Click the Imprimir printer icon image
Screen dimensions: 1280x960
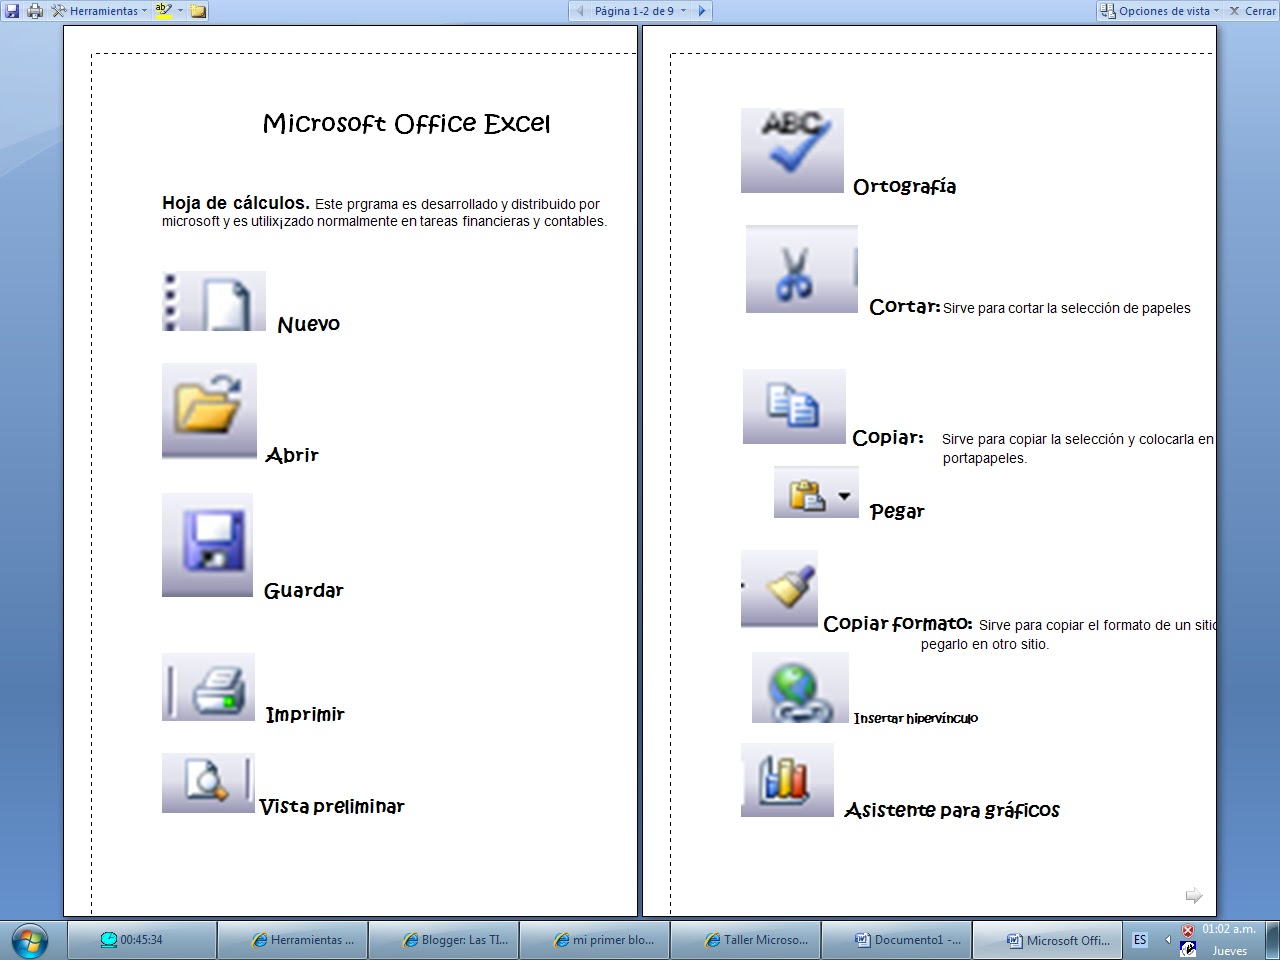click(208, 687)
